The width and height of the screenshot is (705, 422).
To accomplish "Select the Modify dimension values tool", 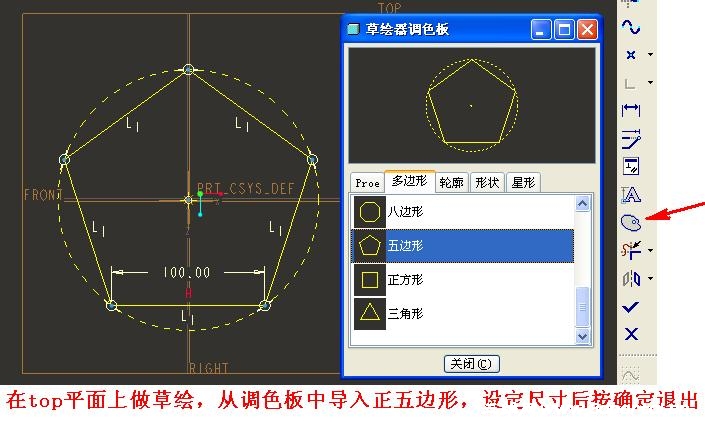I will (x=631, y=139).
